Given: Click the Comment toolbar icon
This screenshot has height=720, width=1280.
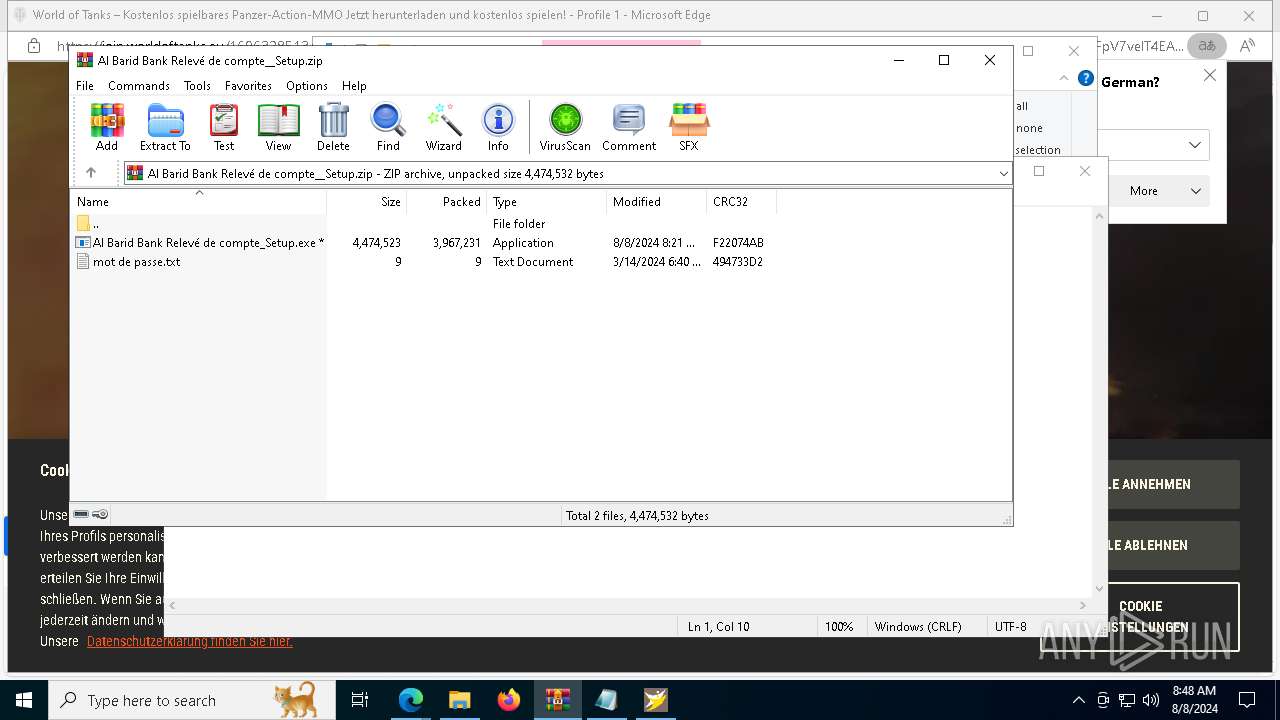Looking at the screenshot, I should pyautogui.click(x=629, y=127).
